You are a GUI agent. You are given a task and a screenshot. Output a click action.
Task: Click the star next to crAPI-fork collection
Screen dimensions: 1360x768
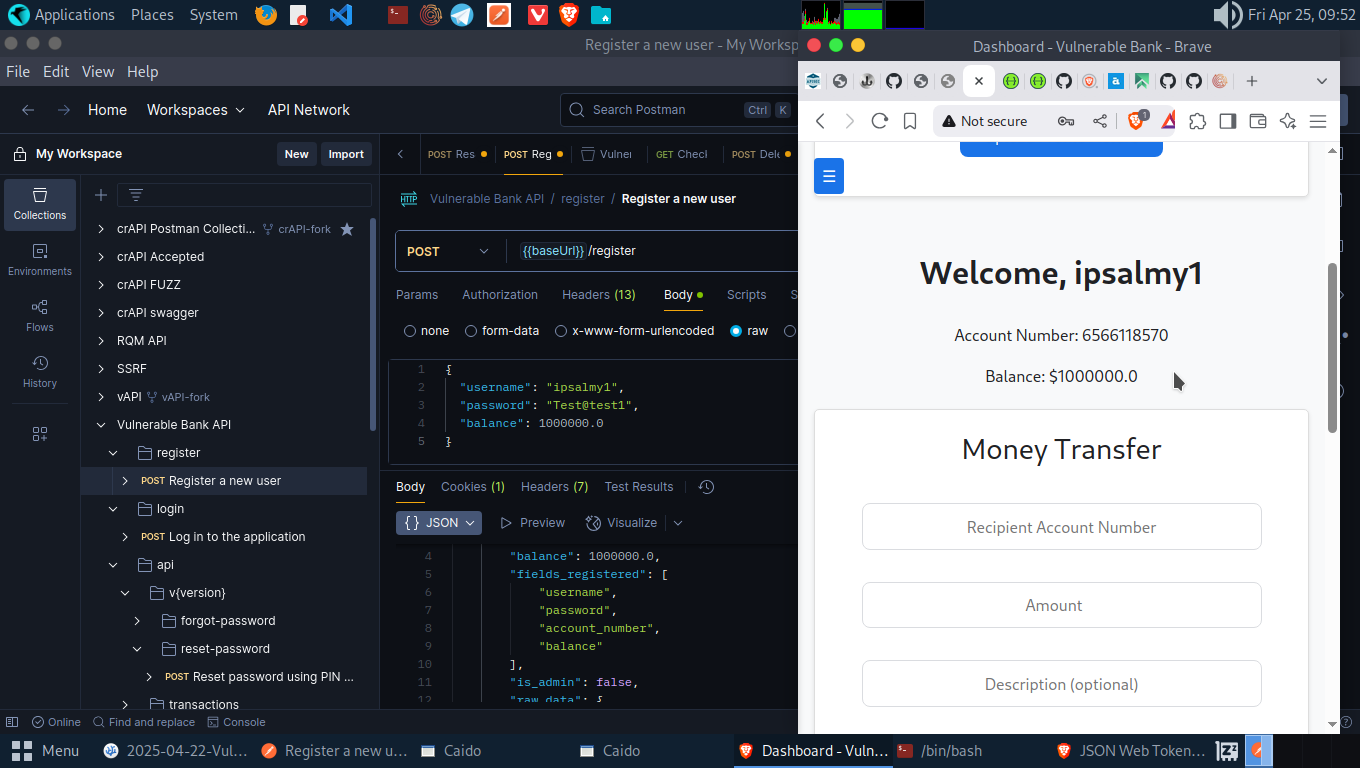[347, 229]
